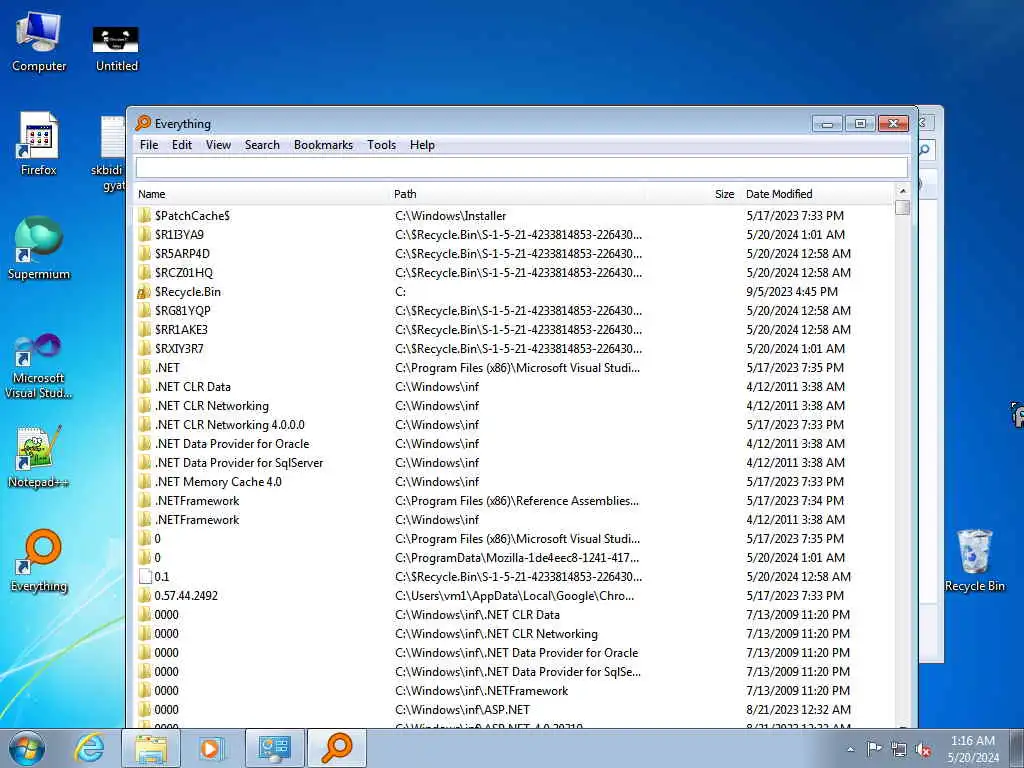The height and width of the screenshot is (768, 1024).
Task: Select the .NET CLR Networking 4.0.0.0 result
Action: click(x=229, y=424)
